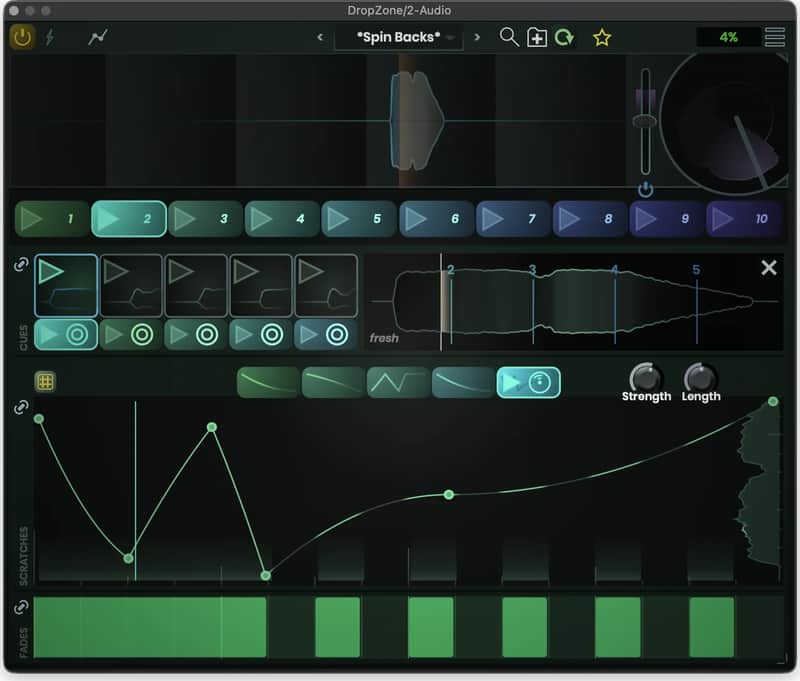
Task: Select the fourth blue-green curve button
Action: point(463,383)
